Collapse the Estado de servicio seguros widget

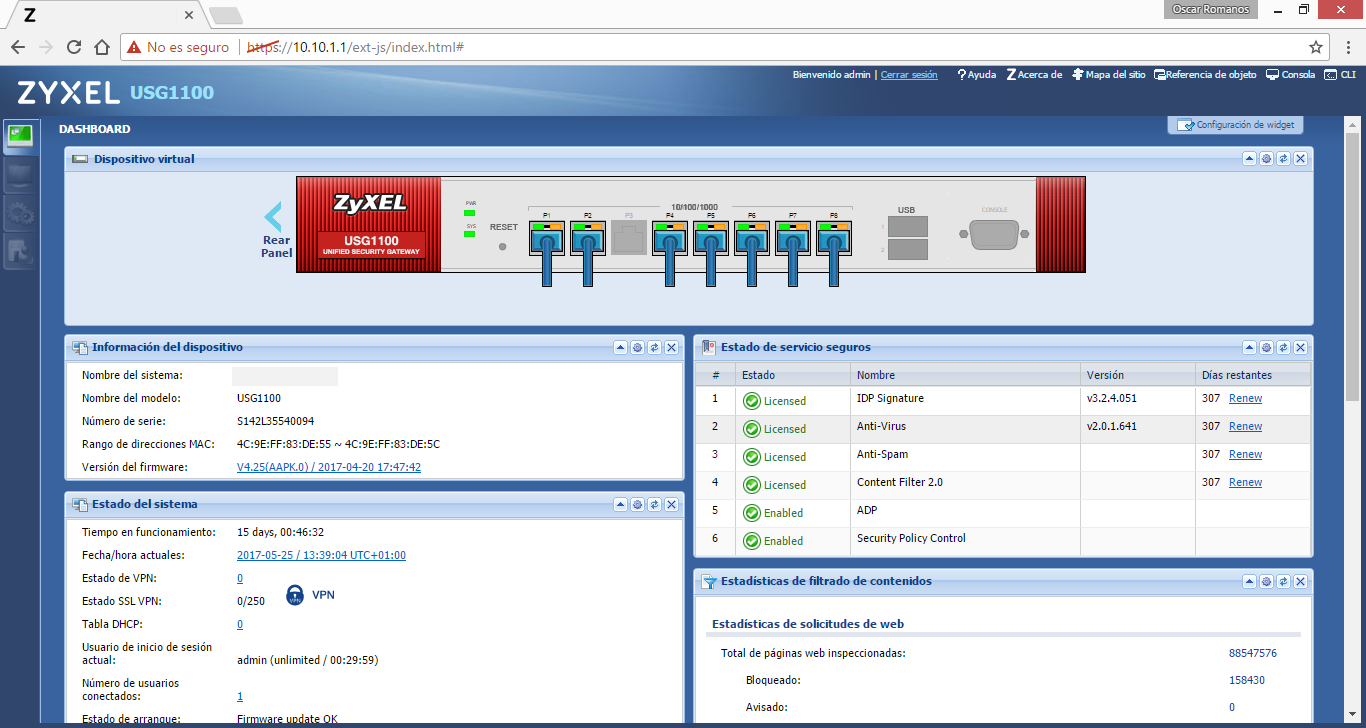coord(1249,347)
